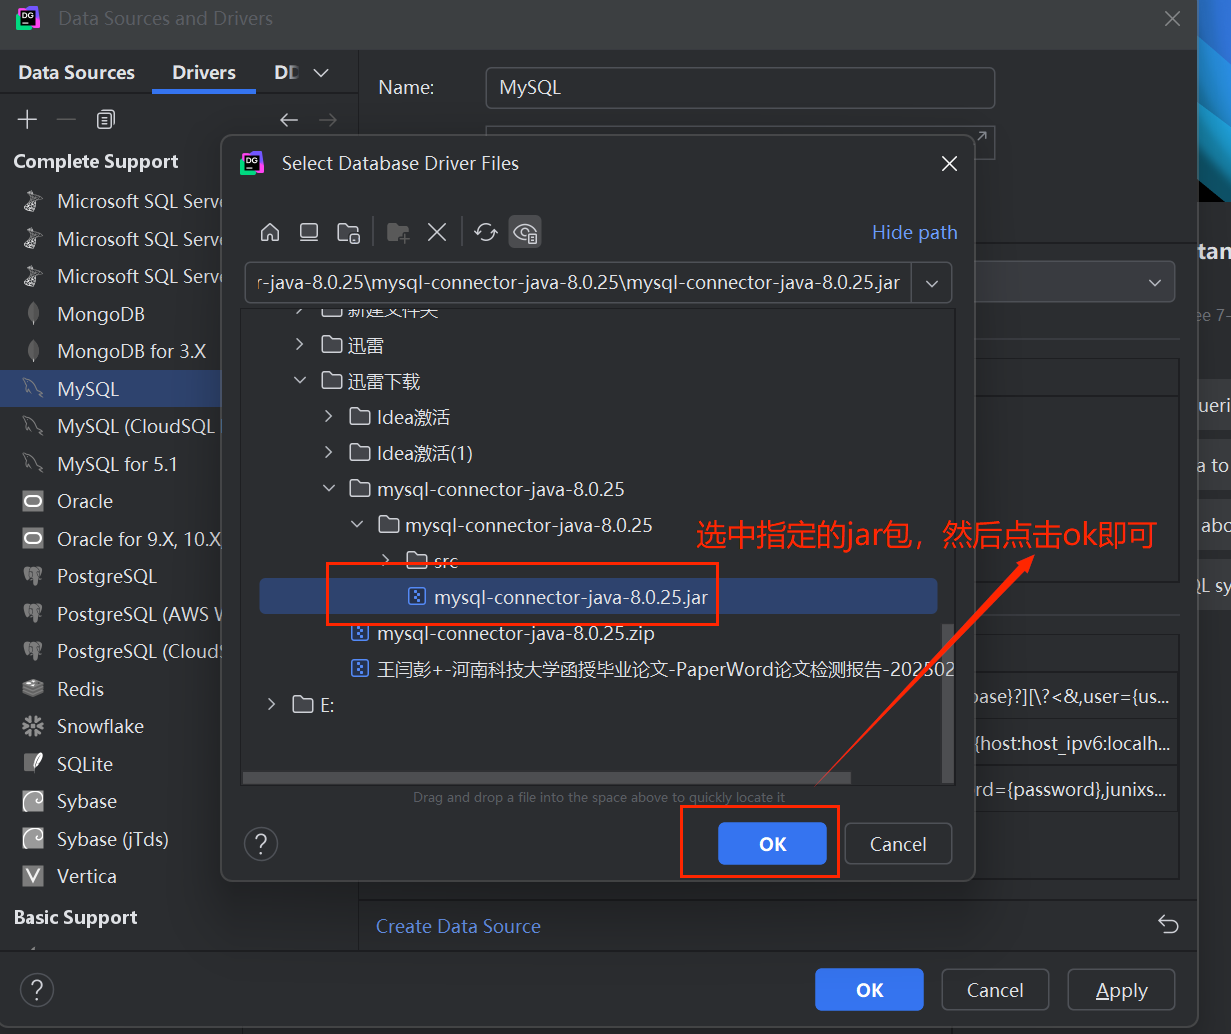Expand the Idea激活(1) folder
Screen dimensions: 1231x1034
(x=328, y=453)
